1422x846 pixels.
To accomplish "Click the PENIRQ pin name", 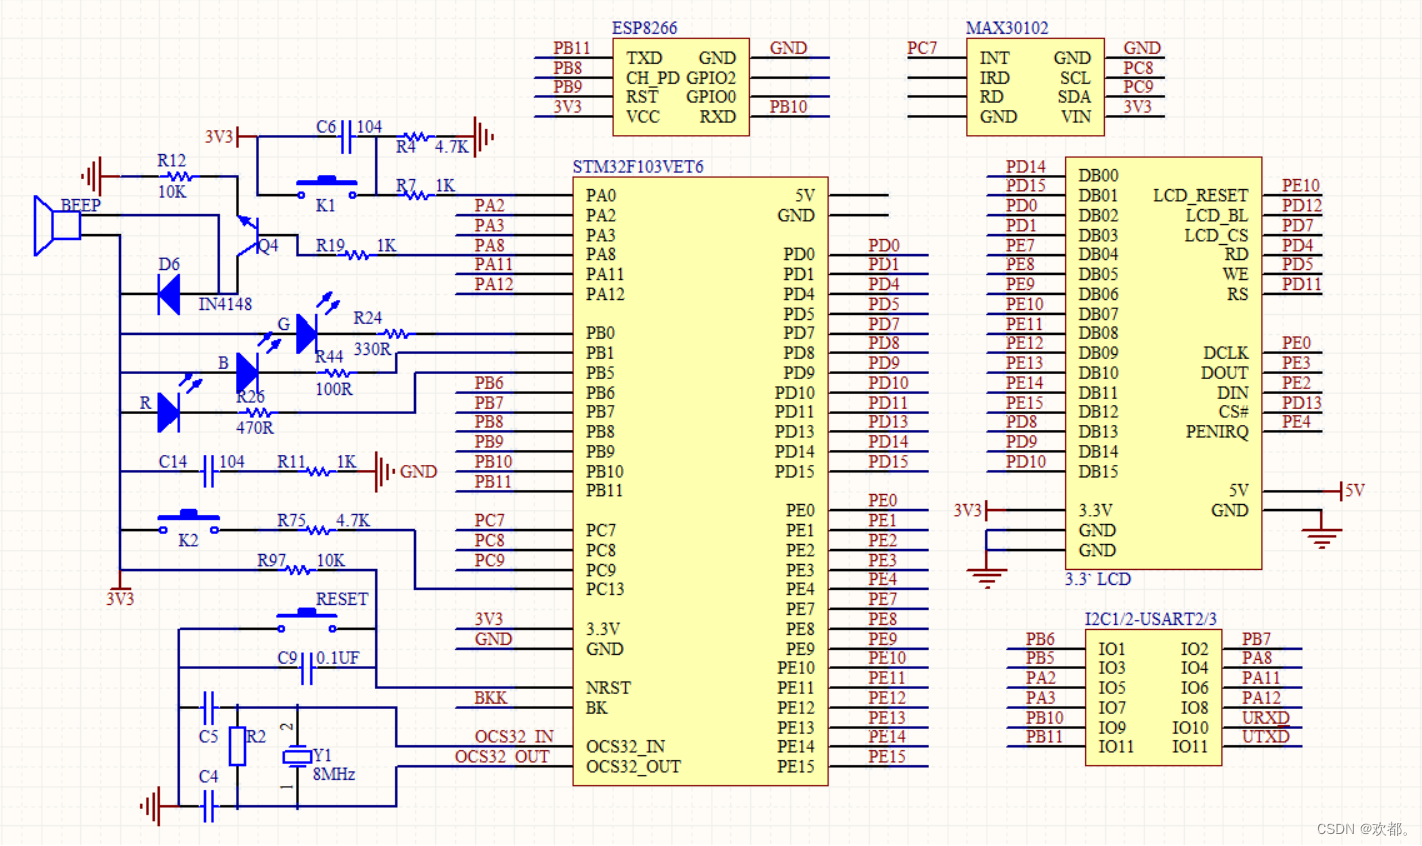I will pos(1217,432).
